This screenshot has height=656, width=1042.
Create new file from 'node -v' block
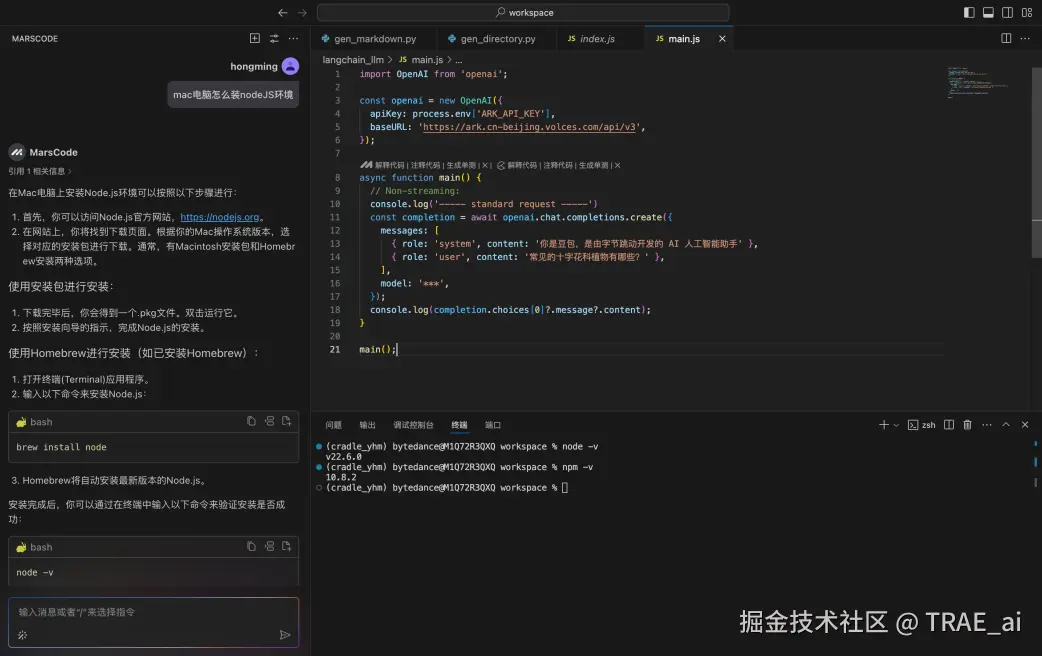coord(286,546)
